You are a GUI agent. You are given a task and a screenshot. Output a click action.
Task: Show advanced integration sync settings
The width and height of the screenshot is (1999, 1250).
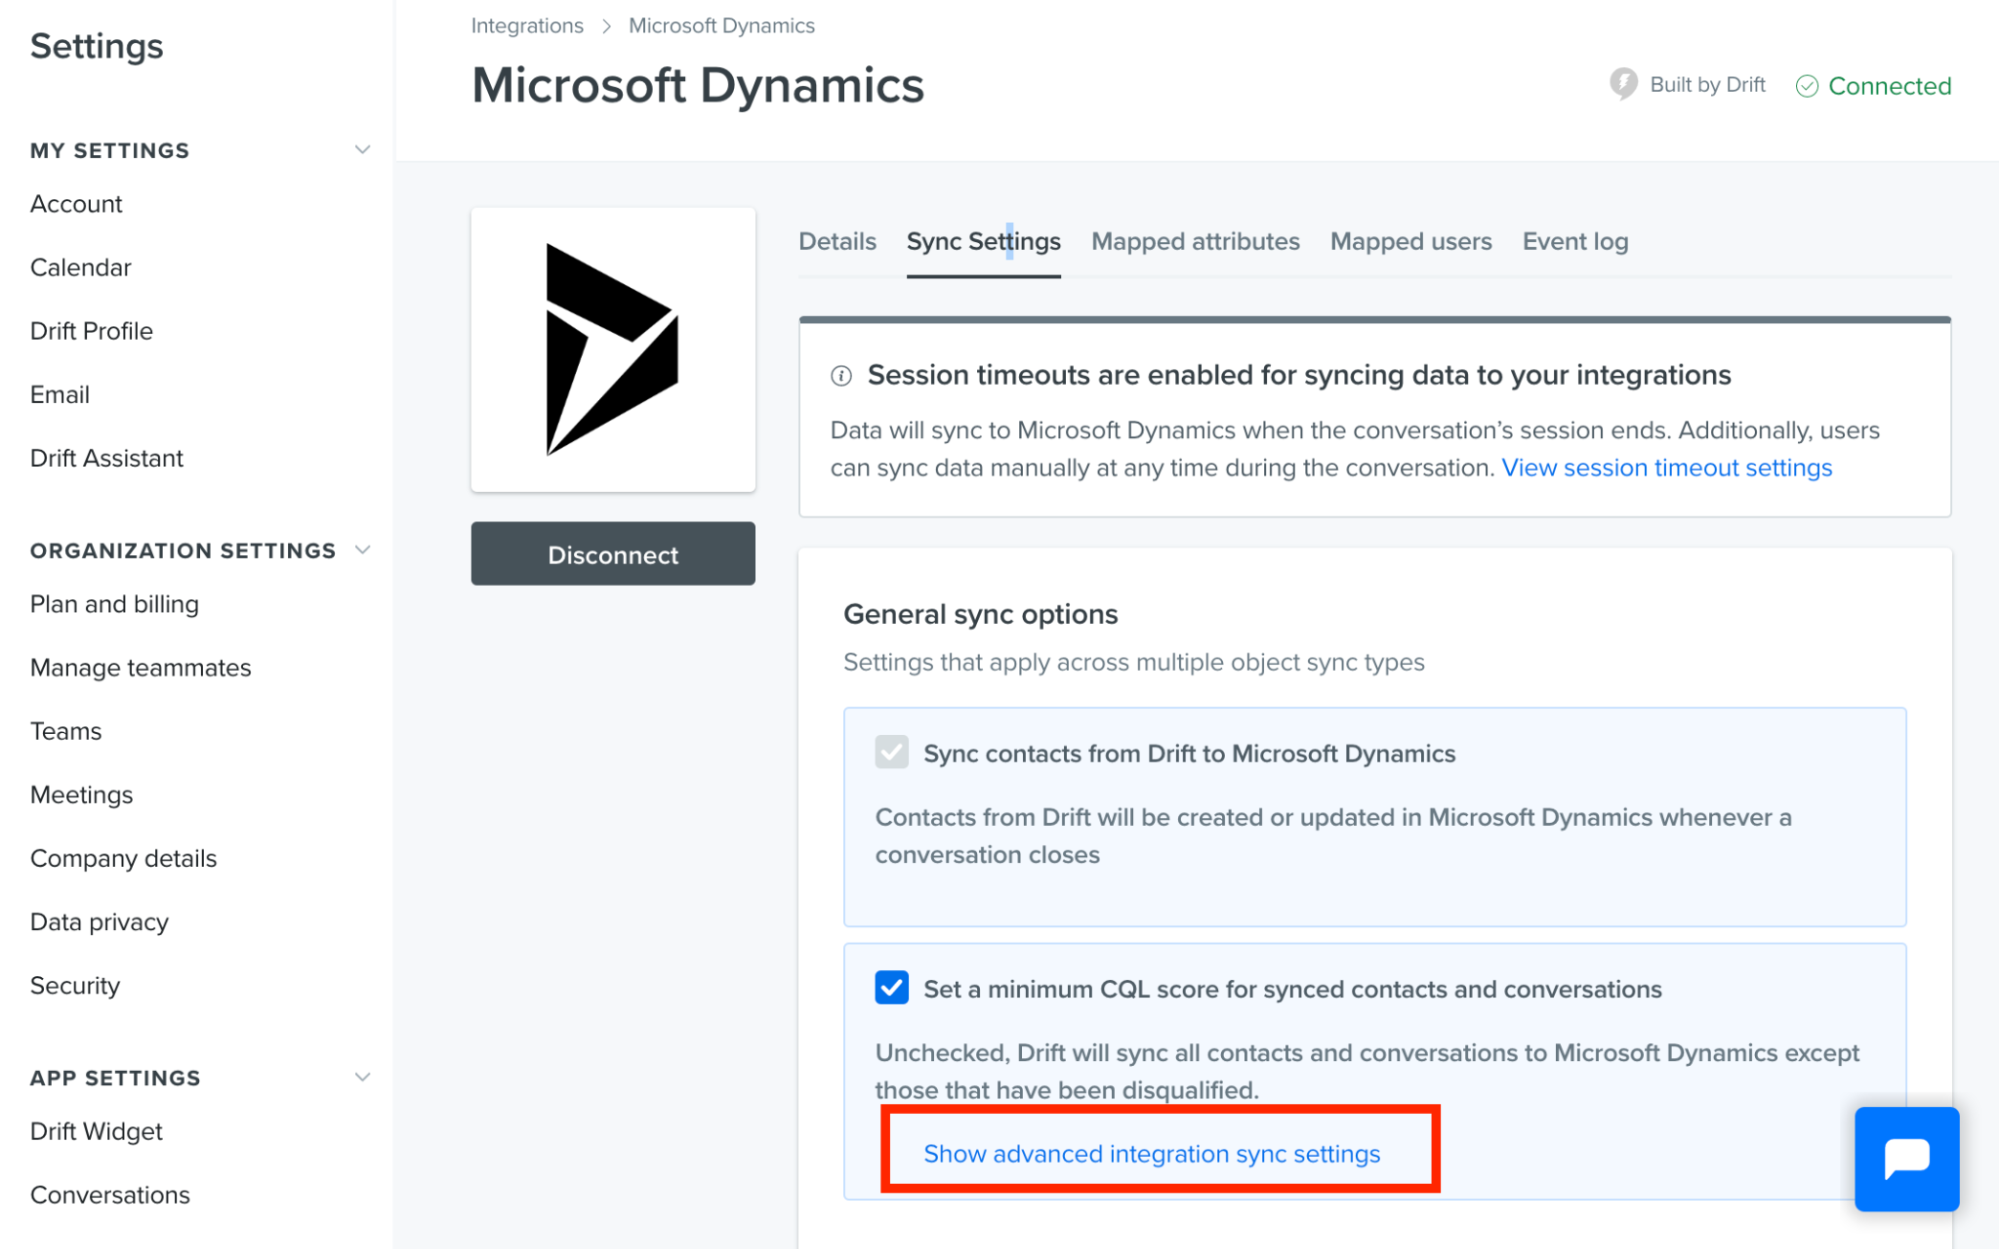pyautogui.click(x=1151, y=1154)
